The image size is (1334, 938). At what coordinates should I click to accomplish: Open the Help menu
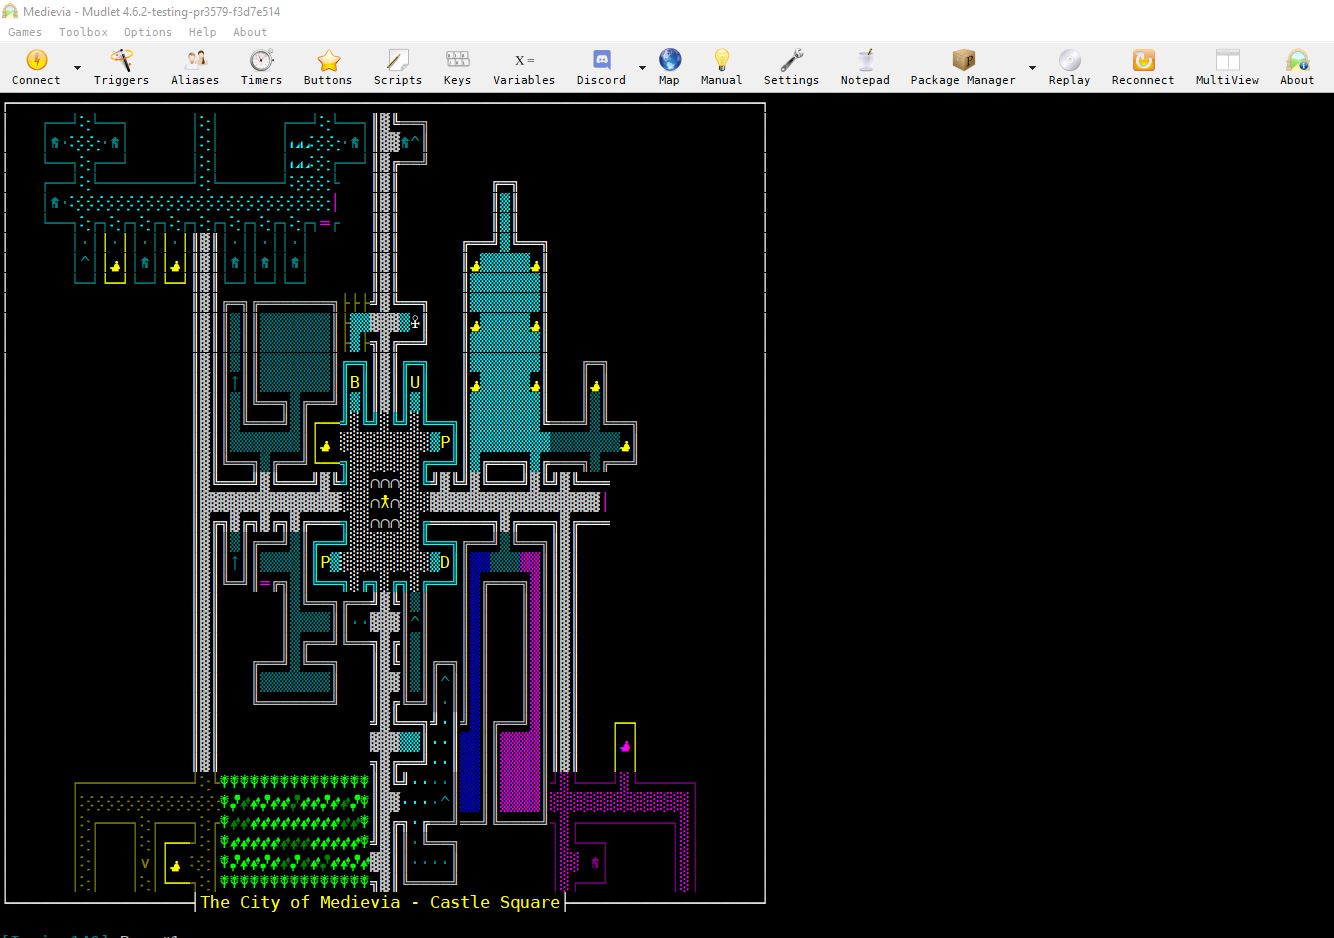coord(202,32)
